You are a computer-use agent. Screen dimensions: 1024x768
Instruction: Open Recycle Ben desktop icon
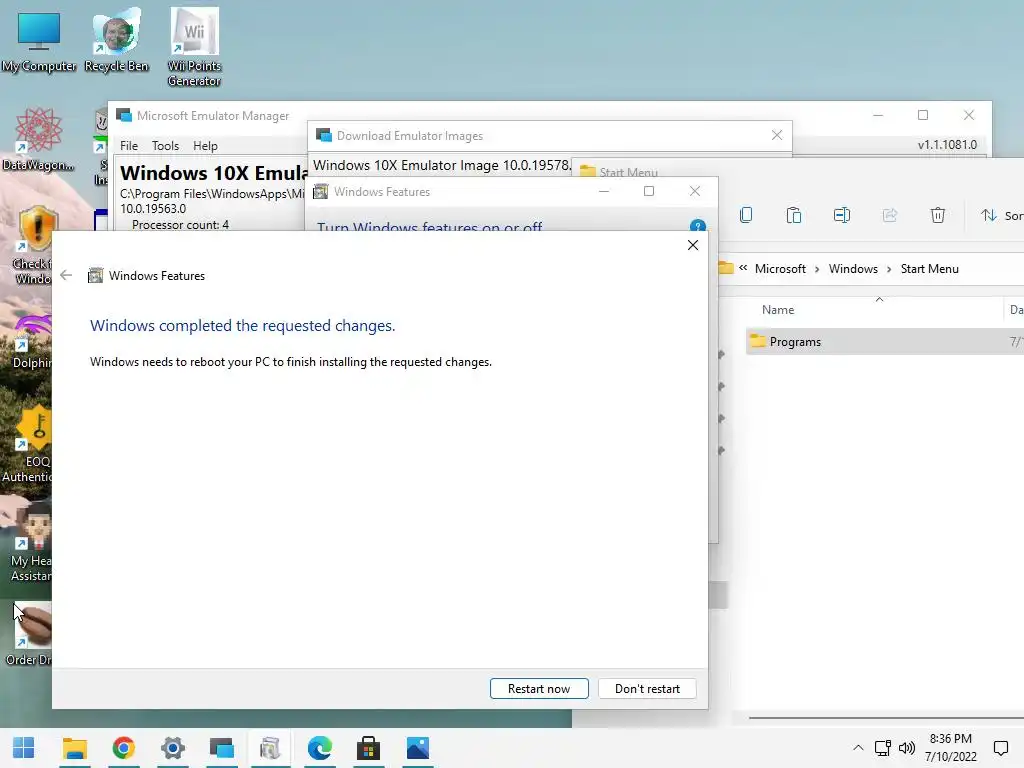point(116,41)
